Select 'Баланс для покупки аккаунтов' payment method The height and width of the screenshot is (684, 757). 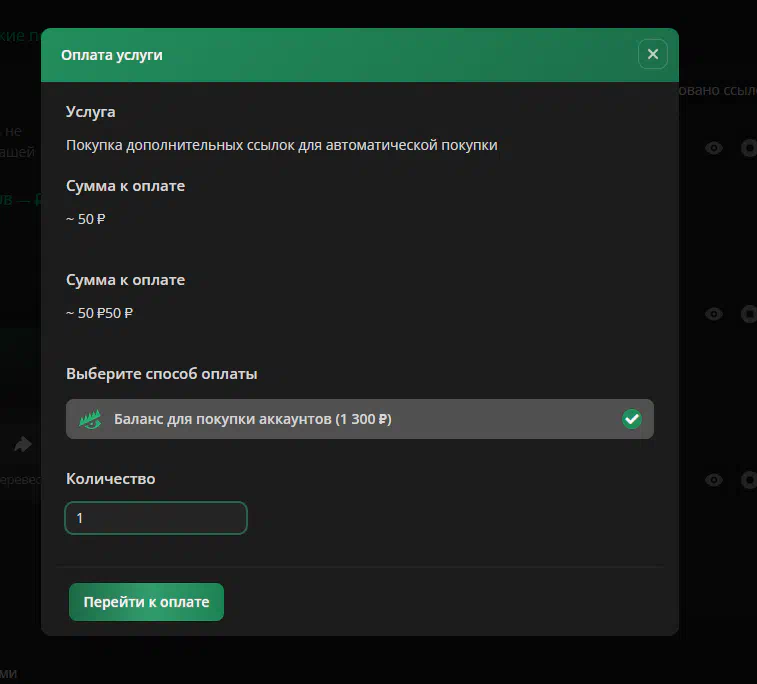coord(252,420)
